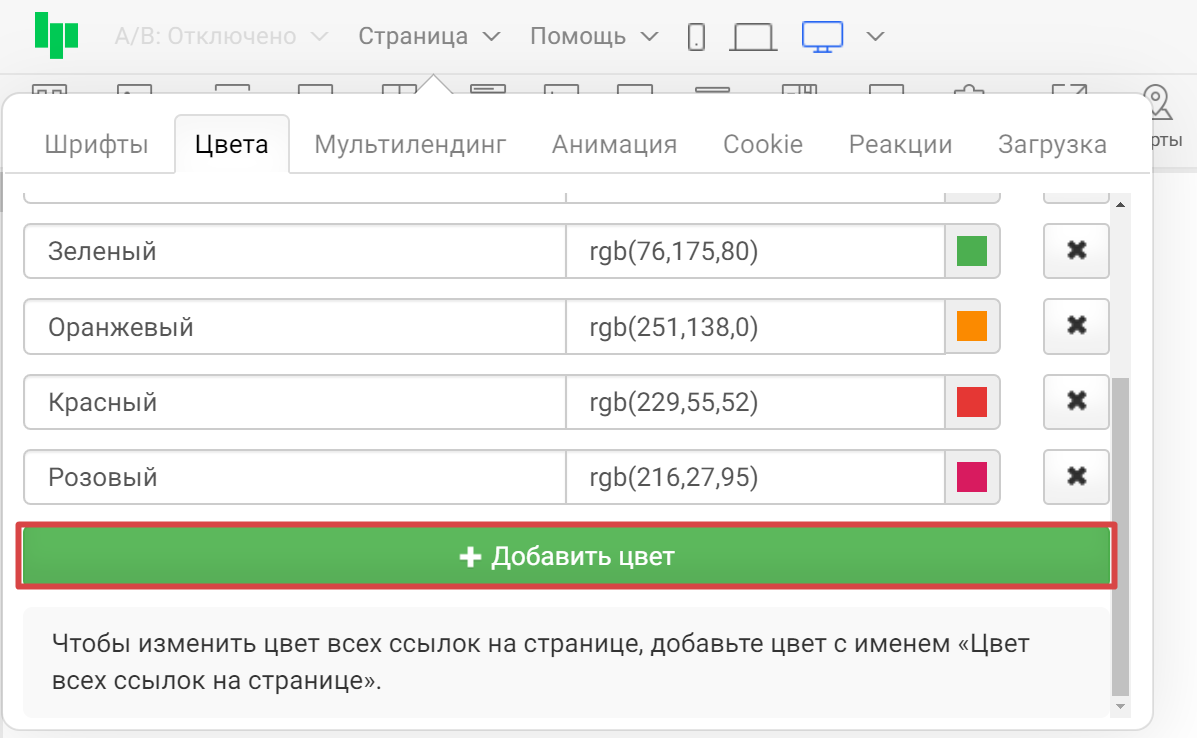Expand the Страница menu
The width and height of the screenshot is (1197, 738).
pyautogui.click(x=429, y=37)
